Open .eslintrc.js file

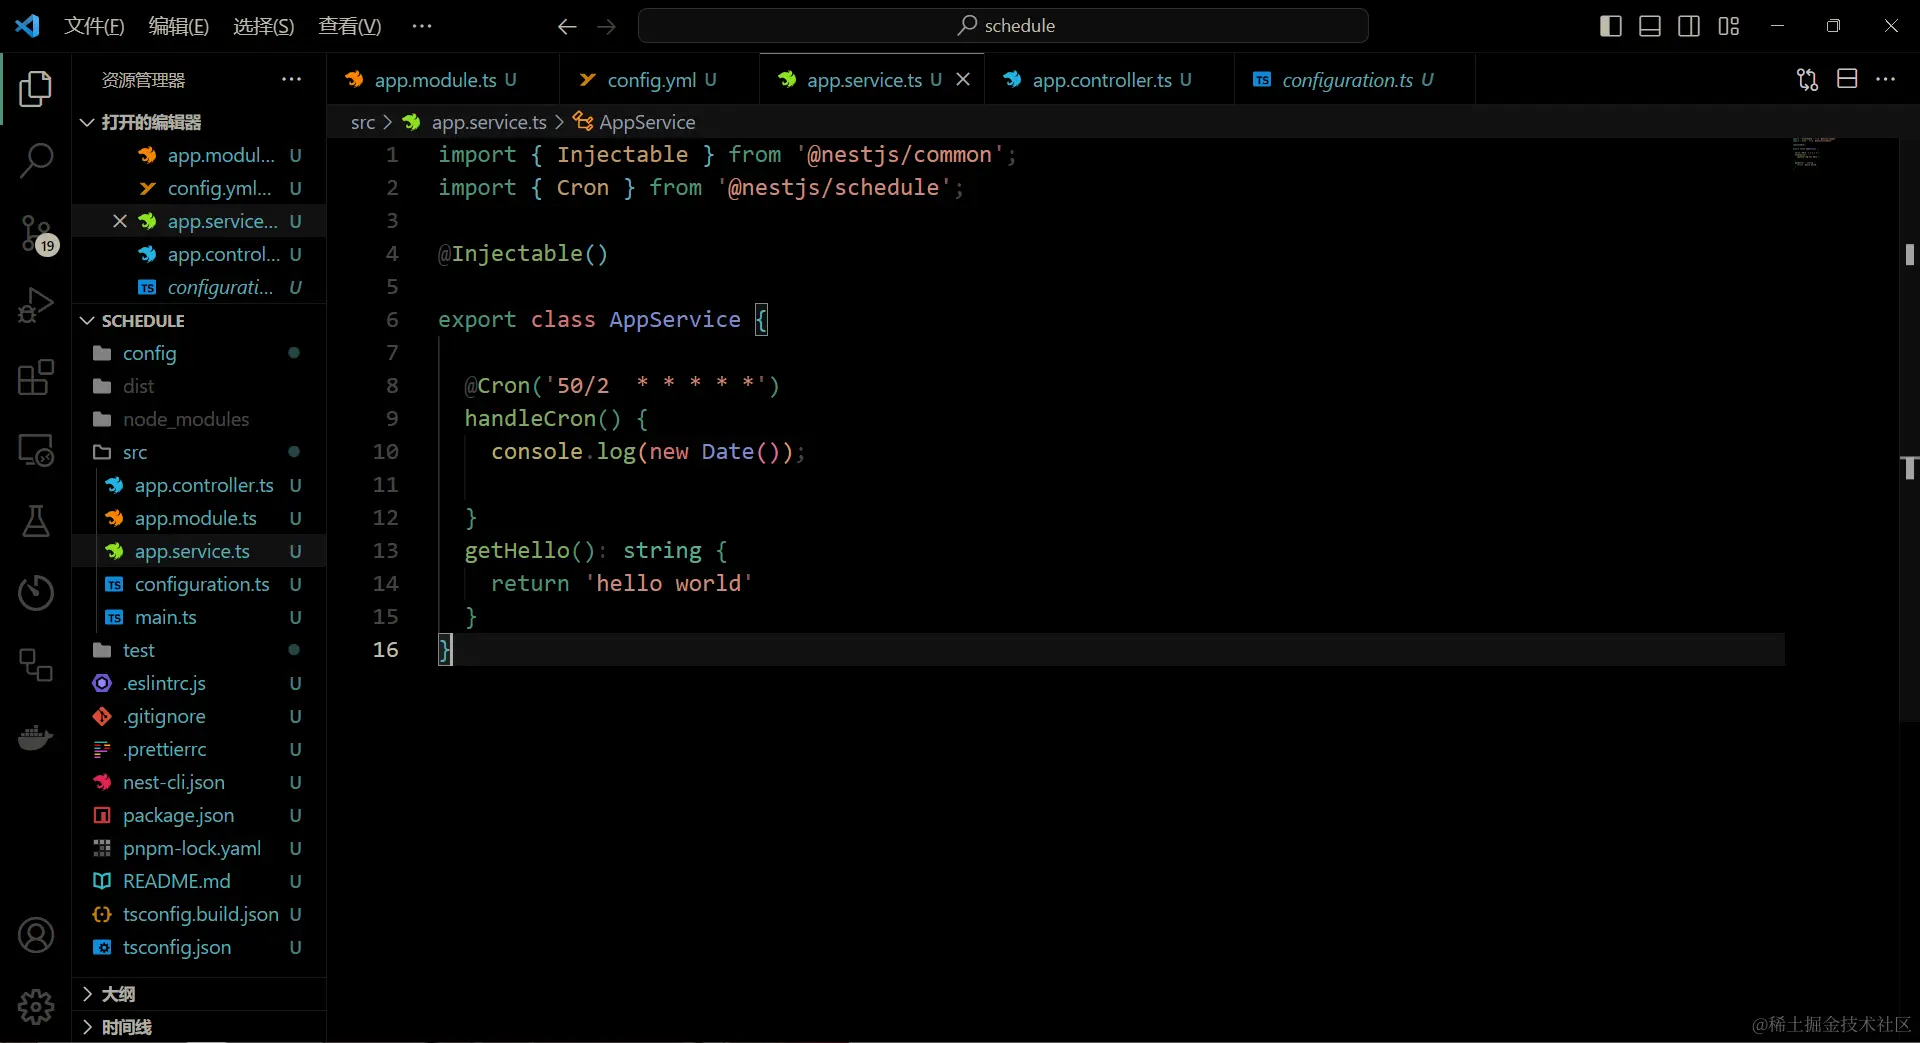(x=199, y=683)
